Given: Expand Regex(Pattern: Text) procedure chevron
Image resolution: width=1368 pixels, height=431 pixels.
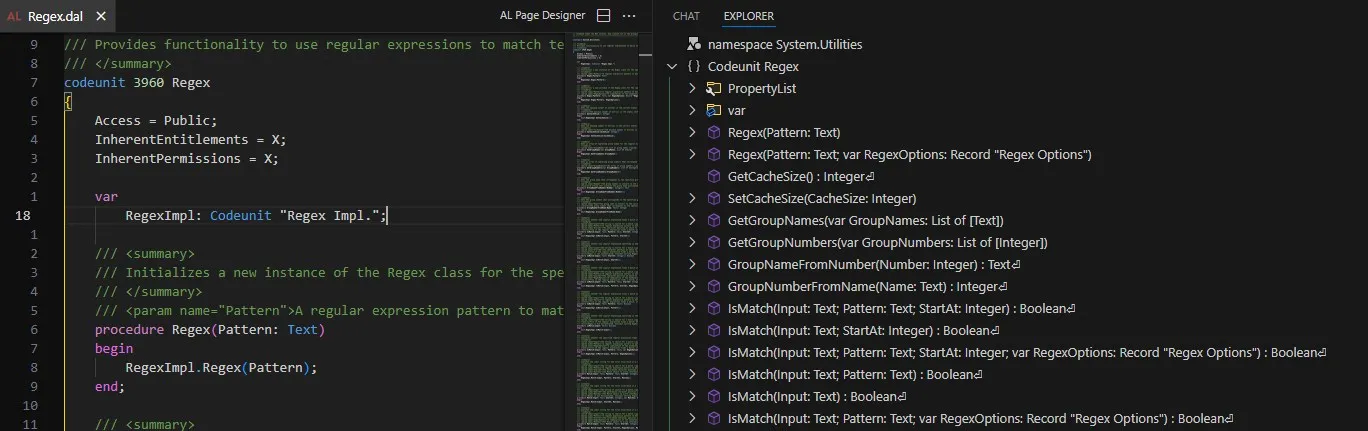Looking at the screenshot, I should (691, 132).
